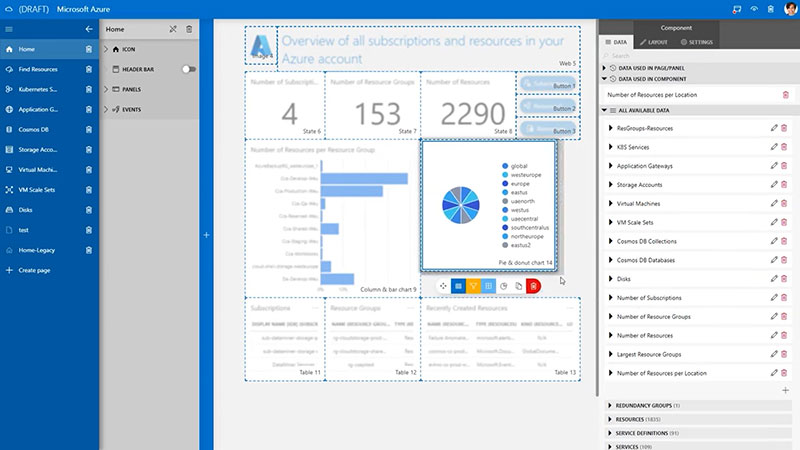800x450 pixels.
Task: Click the Cosmos DB page icon
Action: (x=9, y=130)
